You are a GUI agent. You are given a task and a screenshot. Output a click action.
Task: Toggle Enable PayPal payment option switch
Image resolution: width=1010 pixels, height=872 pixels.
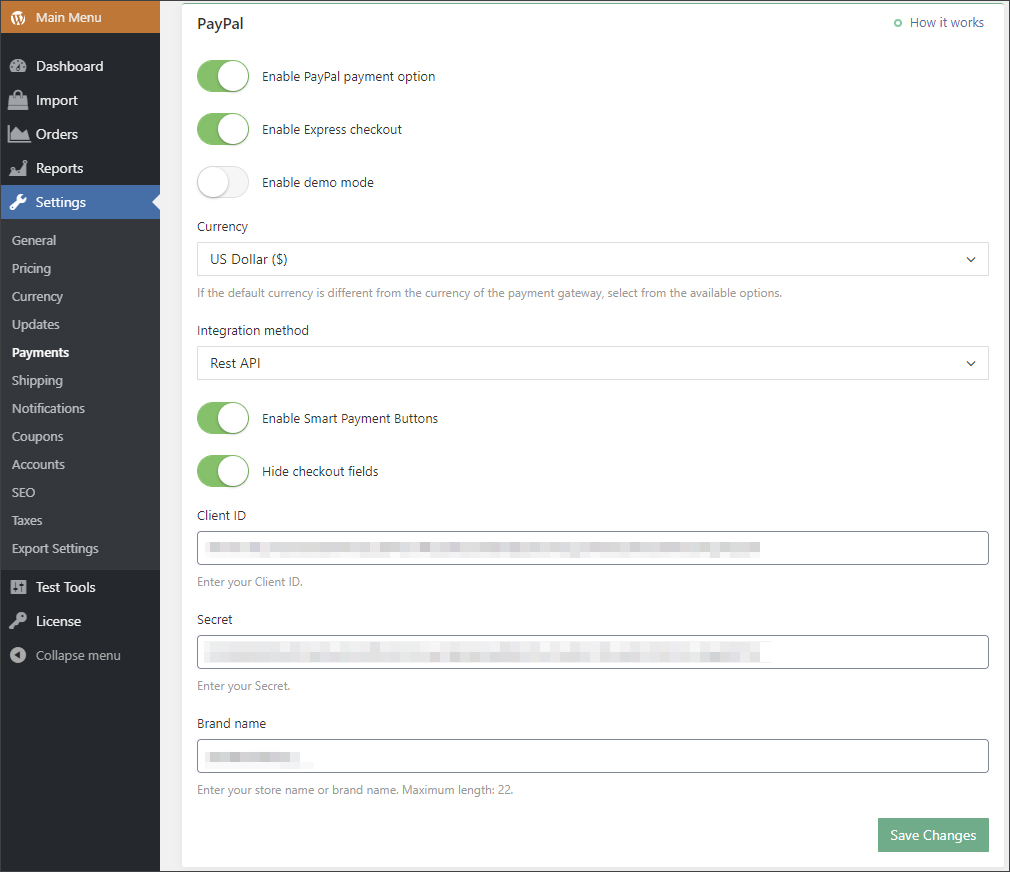coord(223,77)
